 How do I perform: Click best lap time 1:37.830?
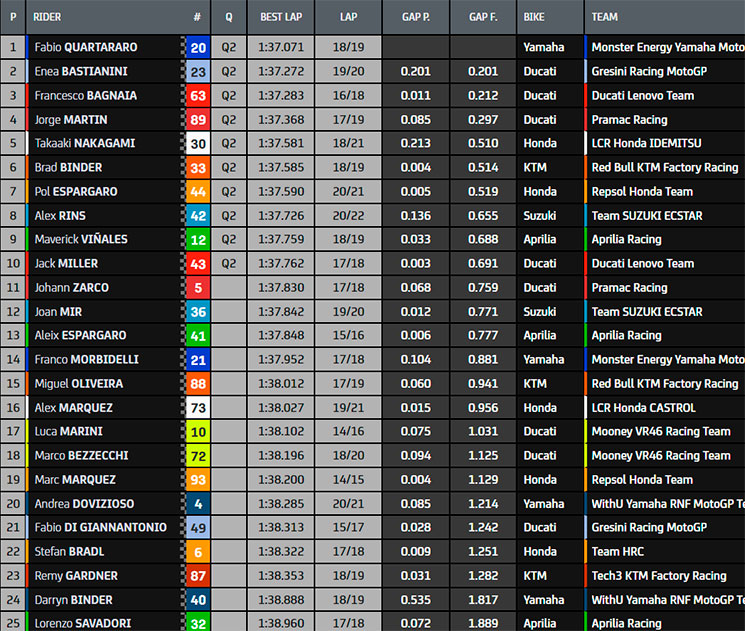click(281, 287)
